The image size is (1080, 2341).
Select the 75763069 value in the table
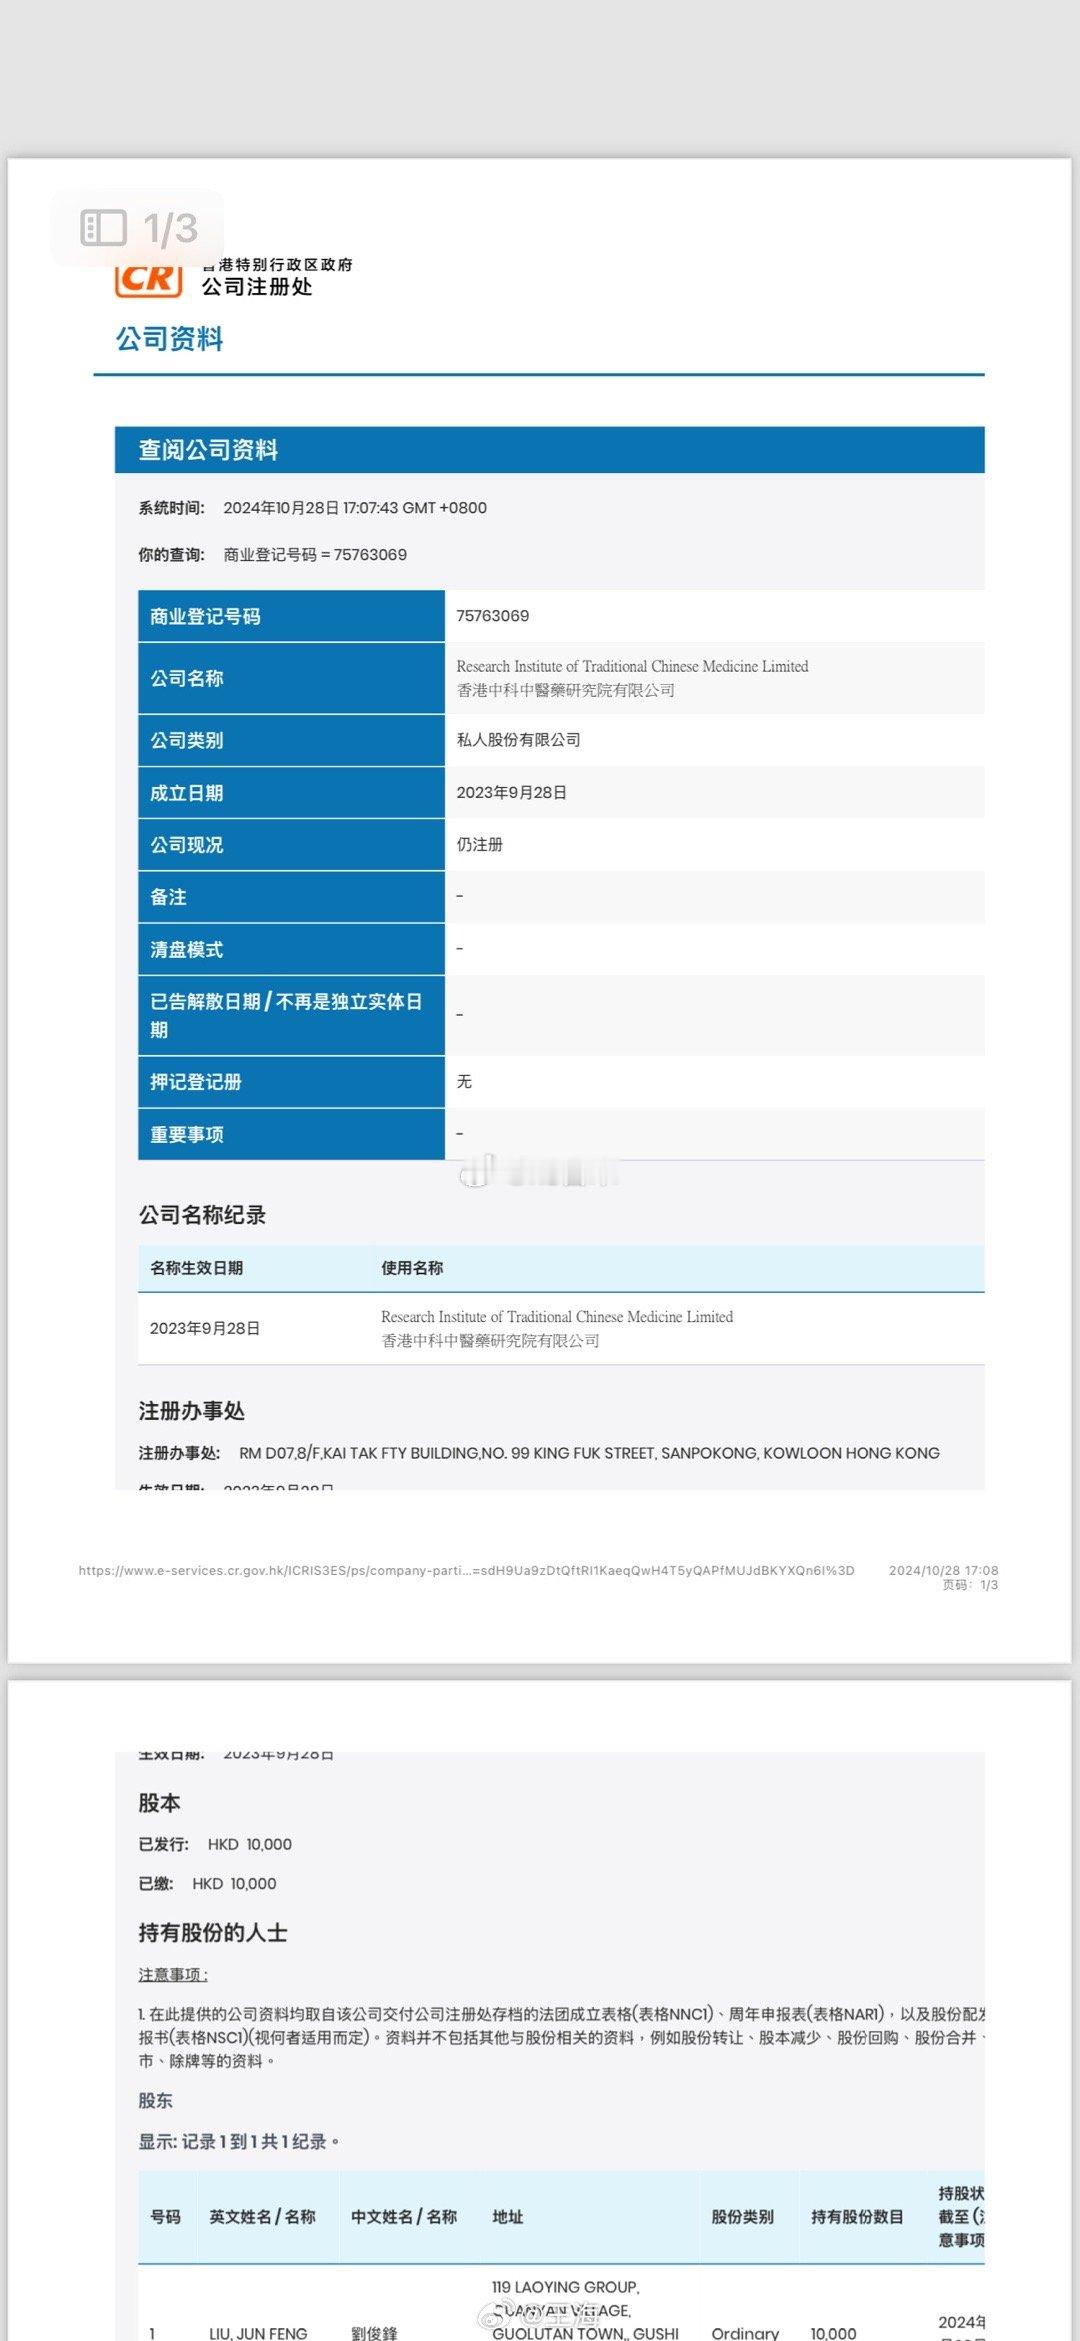coord(493,616)
